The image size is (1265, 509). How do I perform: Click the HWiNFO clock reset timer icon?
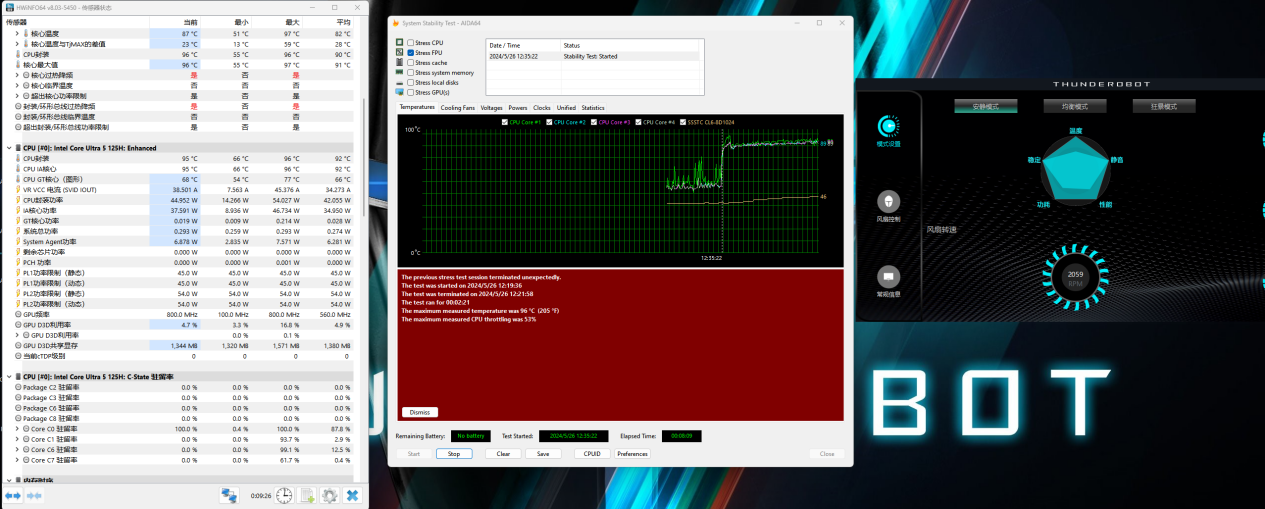(284, 495)
